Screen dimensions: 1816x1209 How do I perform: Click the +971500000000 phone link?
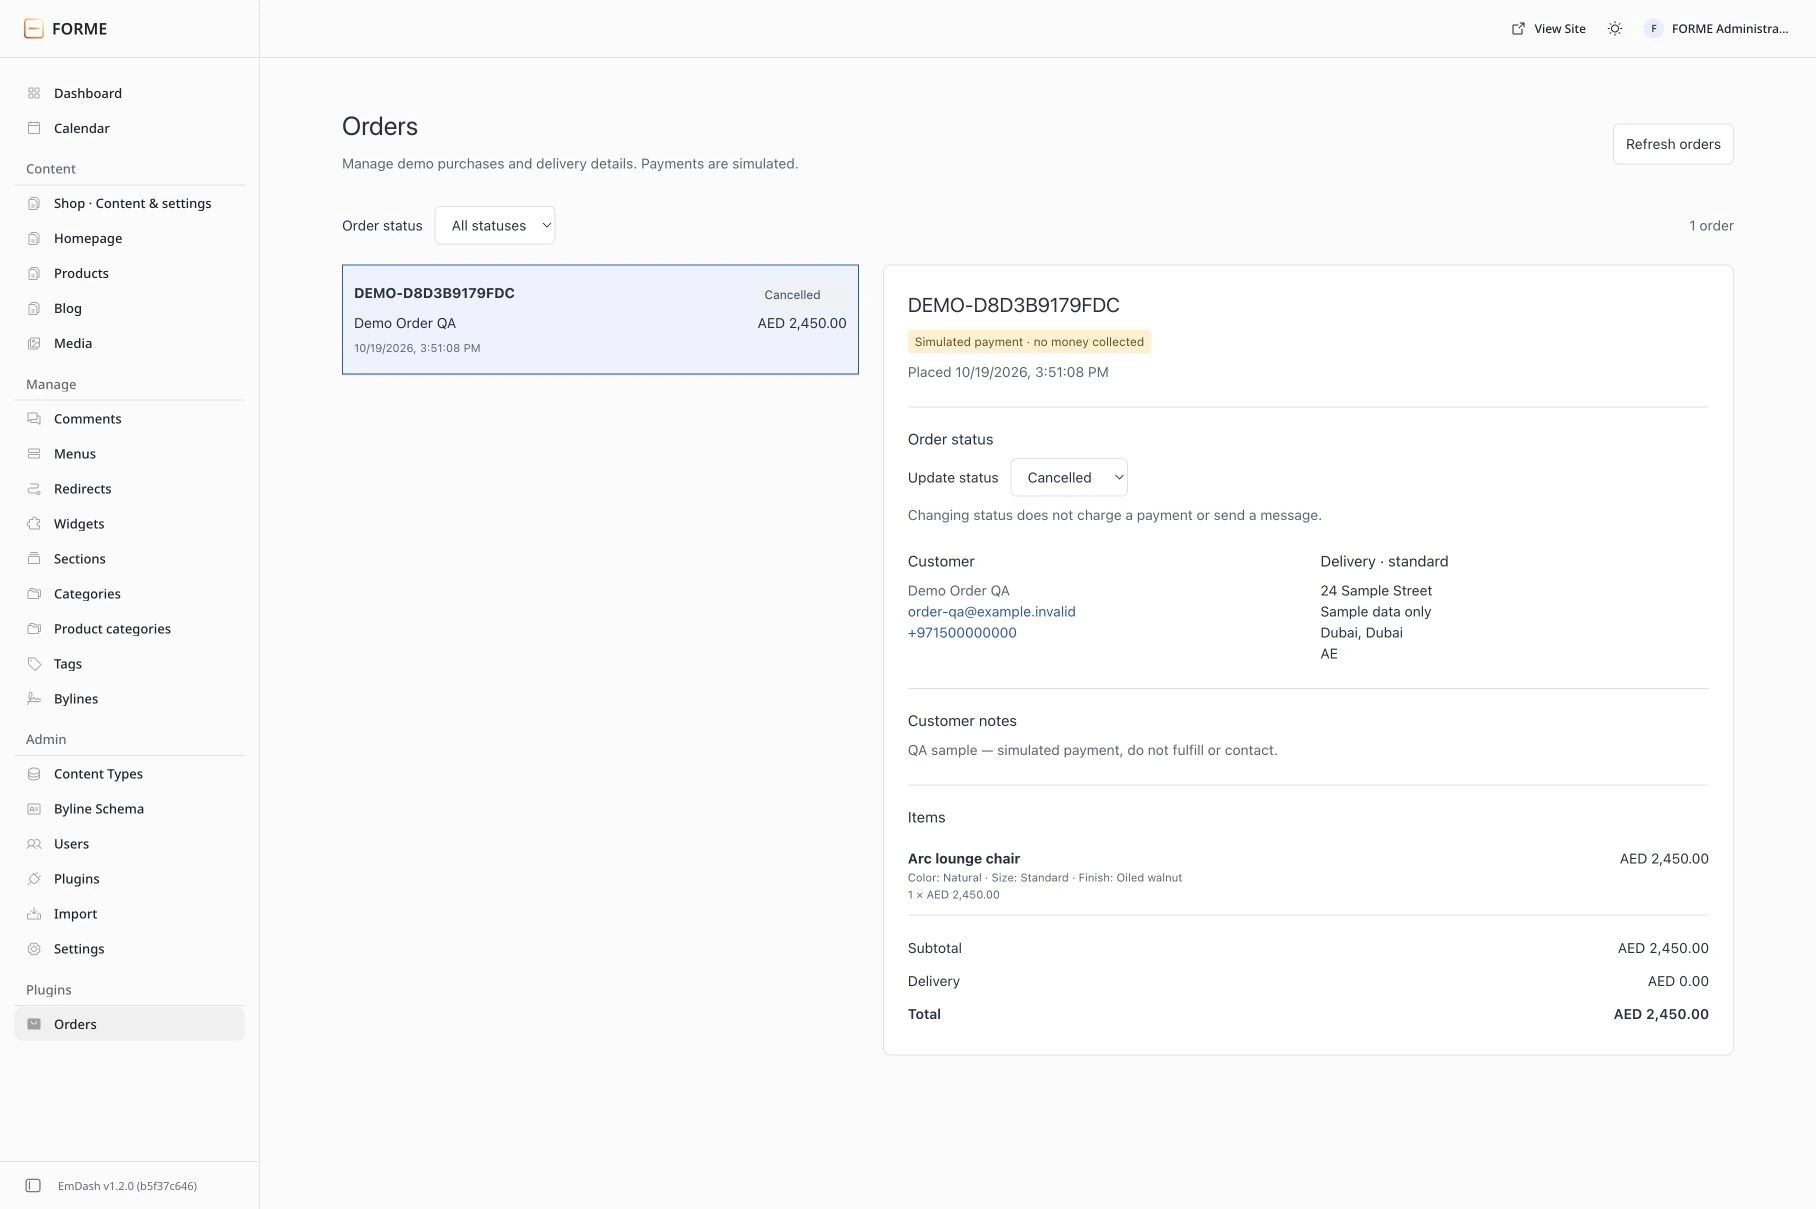point(962,633)
